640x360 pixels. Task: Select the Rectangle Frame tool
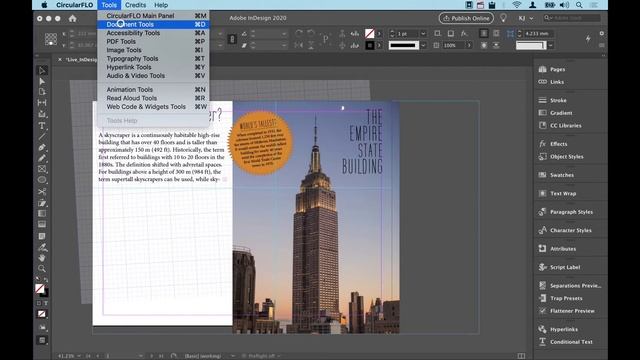42,169
